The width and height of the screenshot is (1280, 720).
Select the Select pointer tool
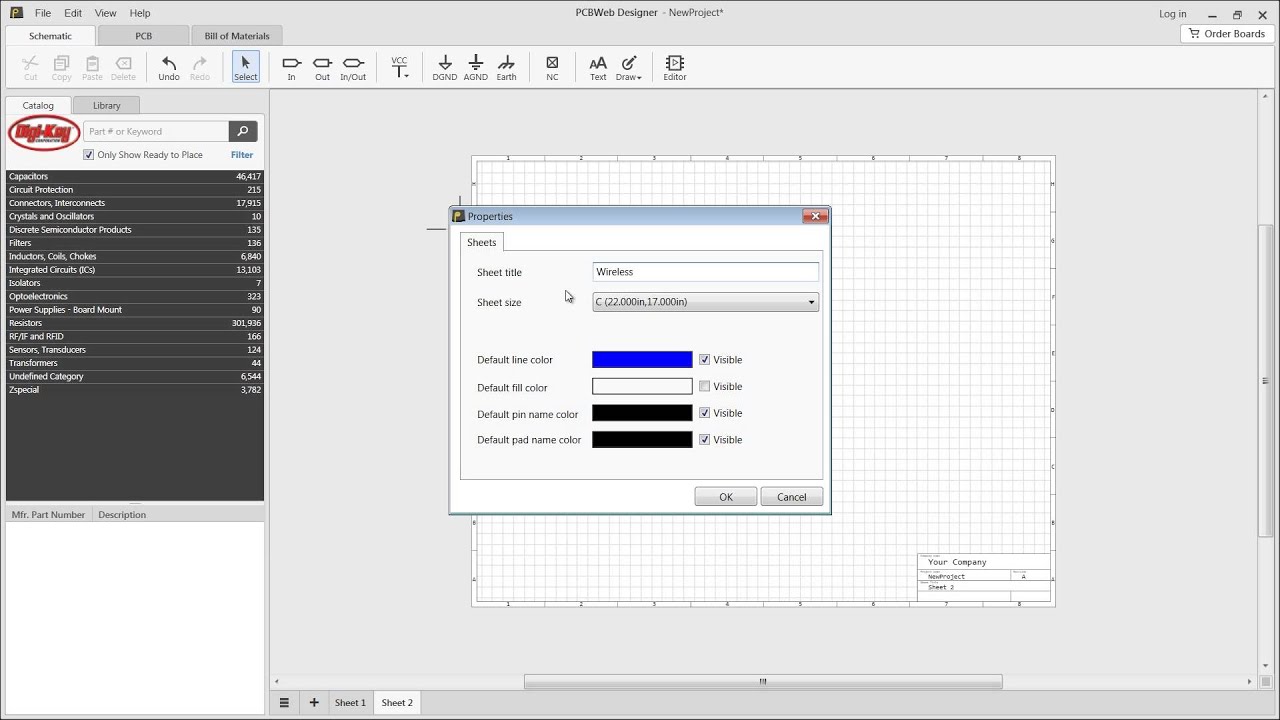coord(245,67)
